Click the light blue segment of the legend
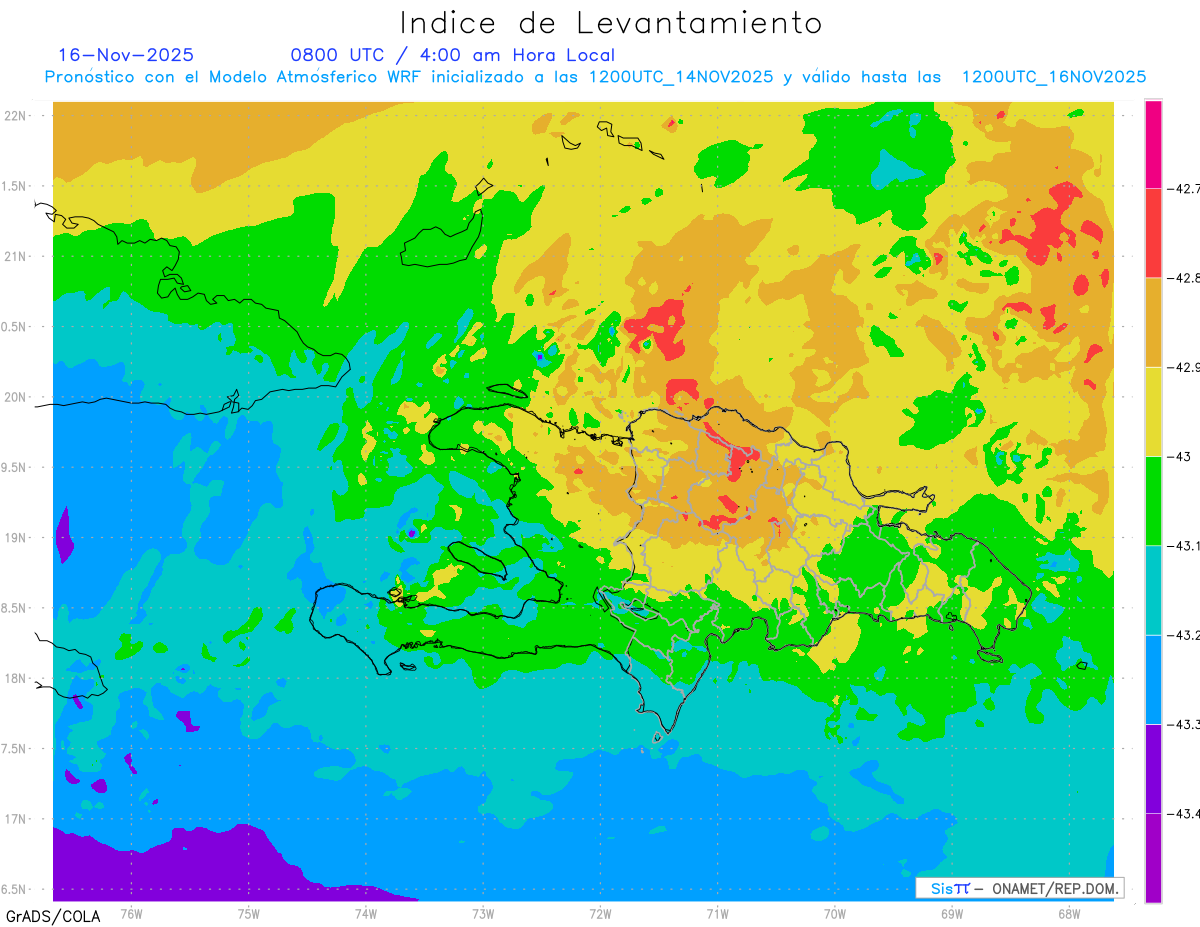This screenshot has height=927, width=1200. (1153, 679)
